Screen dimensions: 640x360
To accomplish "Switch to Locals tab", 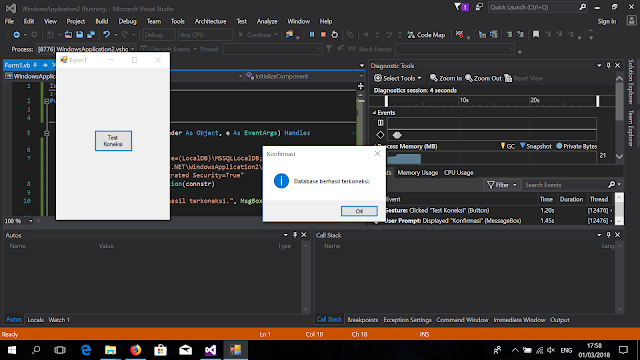I will point(36,320).
